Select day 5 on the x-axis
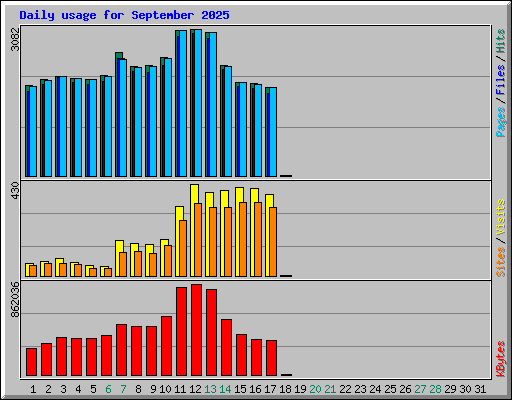 point(93,389)
